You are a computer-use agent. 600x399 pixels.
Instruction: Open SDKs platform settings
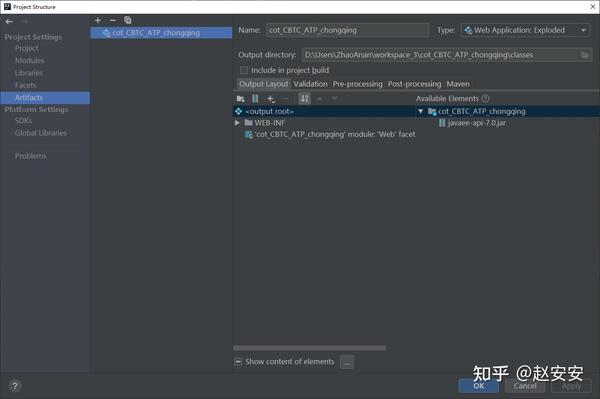(x=23, y=121)
